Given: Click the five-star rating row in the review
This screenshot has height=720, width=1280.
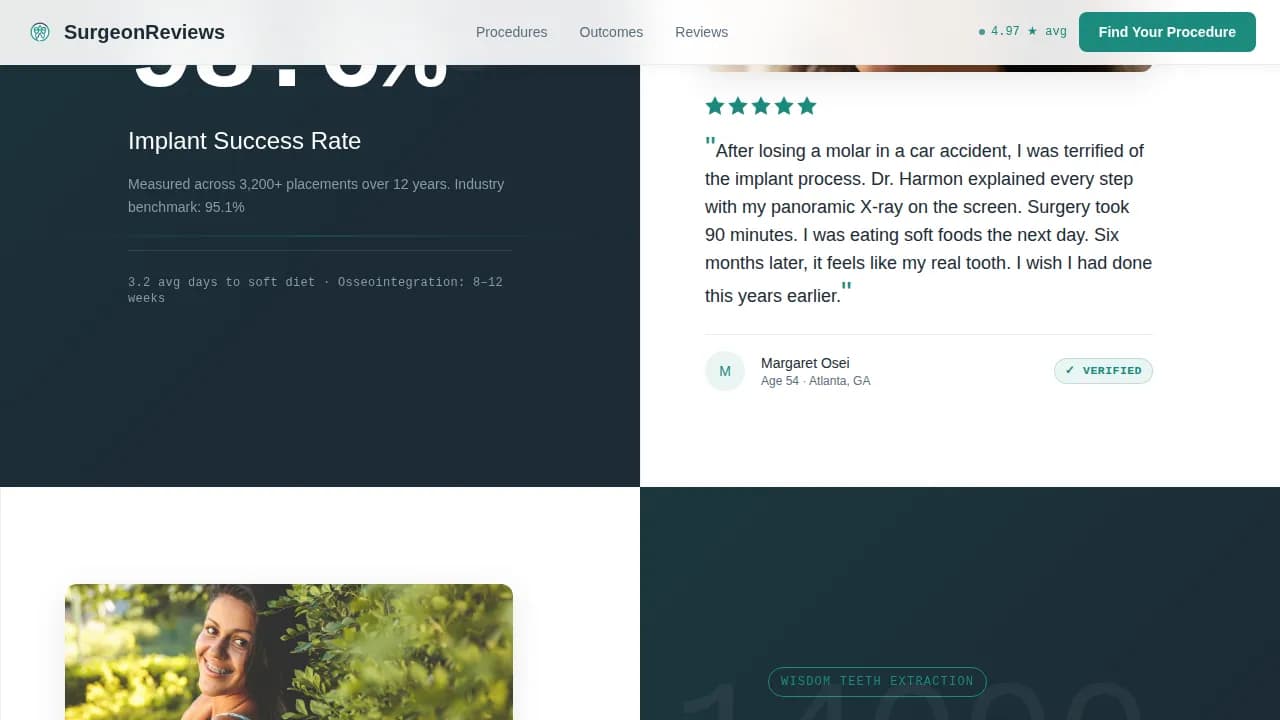Looking at the screenshot, I should pyautogui.click(x=761, y=106).
